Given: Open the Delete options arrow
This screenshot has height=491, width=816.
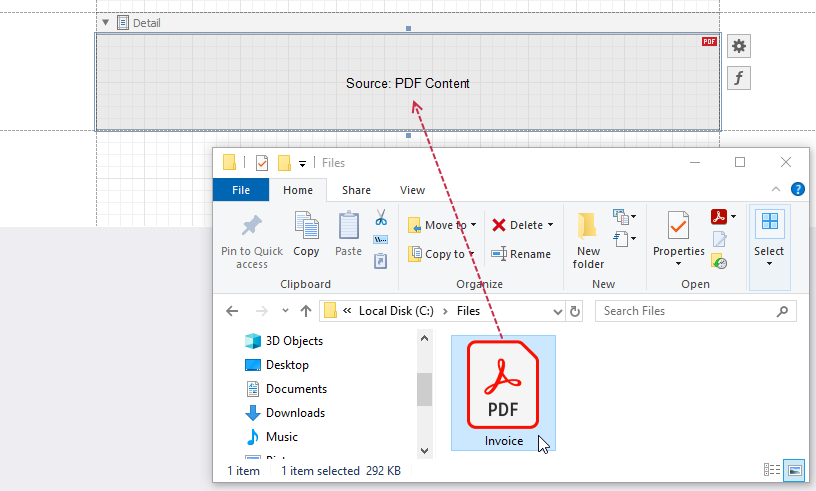Looking at the screenshot, I should [x=551, y=225].
